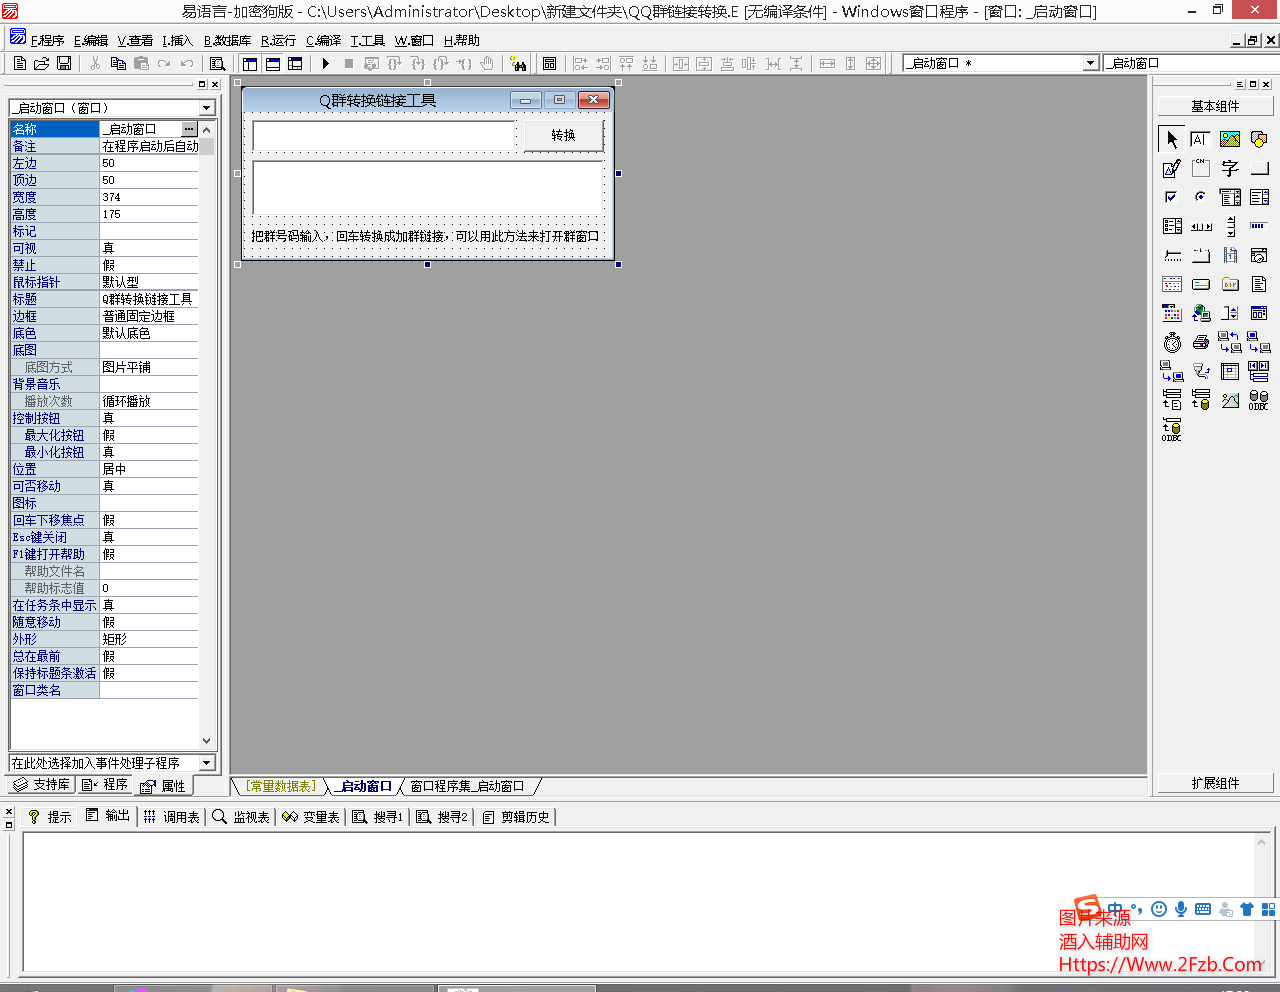
Task: Click the single-line input box on the form
Action: pos(384,135)
